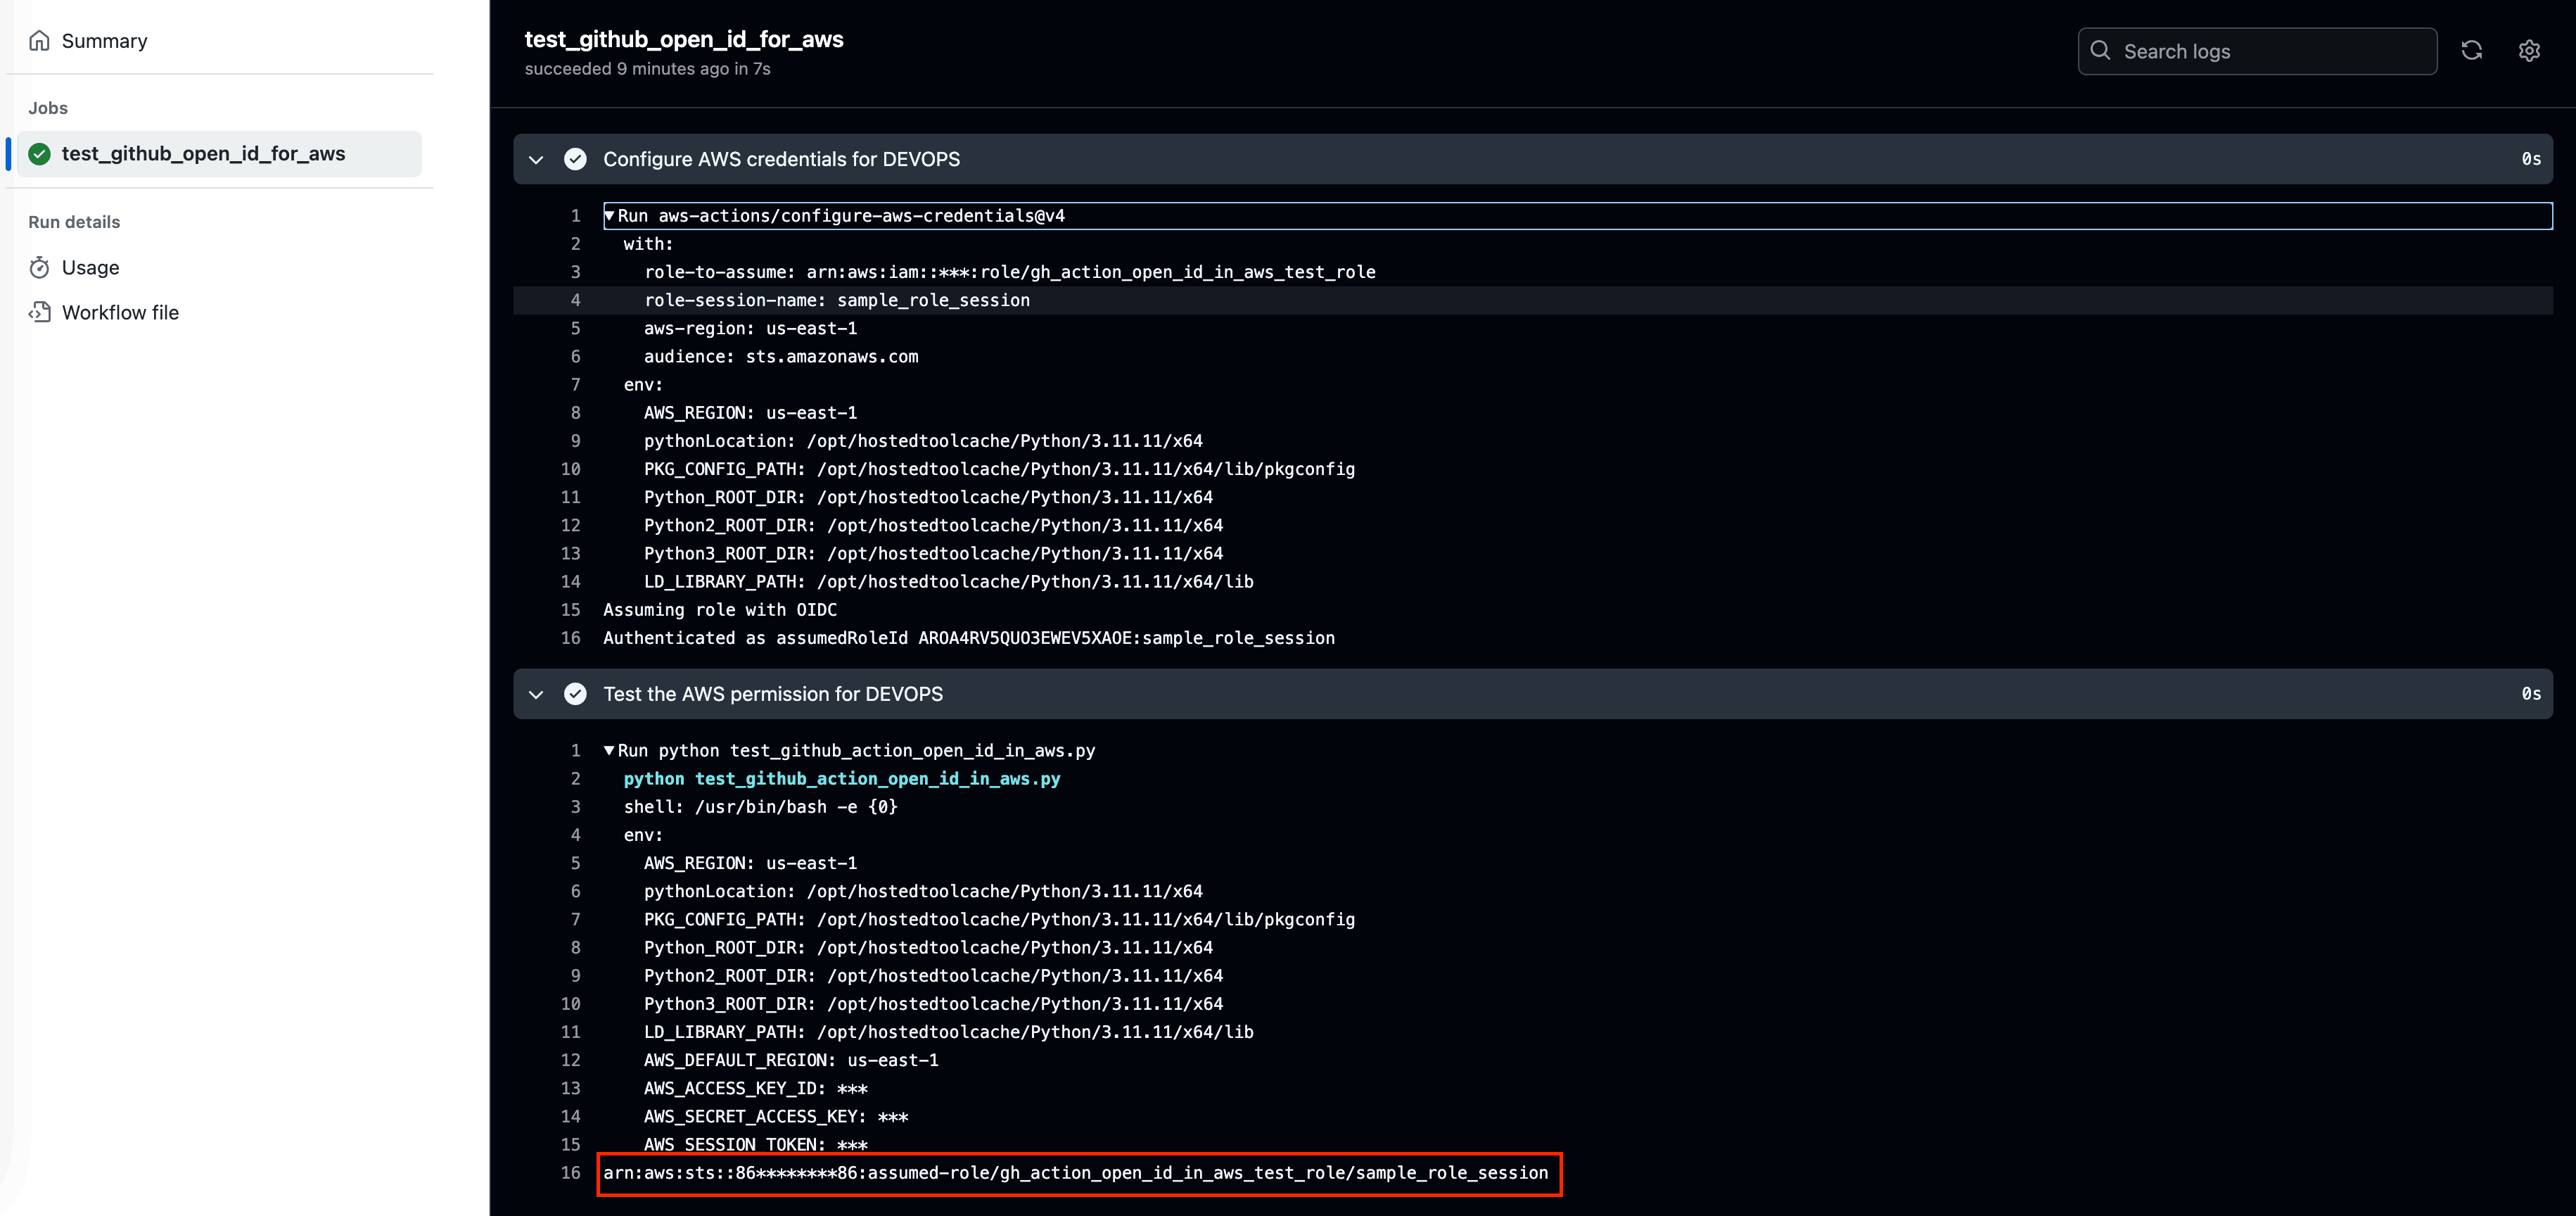Click the Summary home icon
The image size is (2576, 1216).
click(x=39, y=41)
